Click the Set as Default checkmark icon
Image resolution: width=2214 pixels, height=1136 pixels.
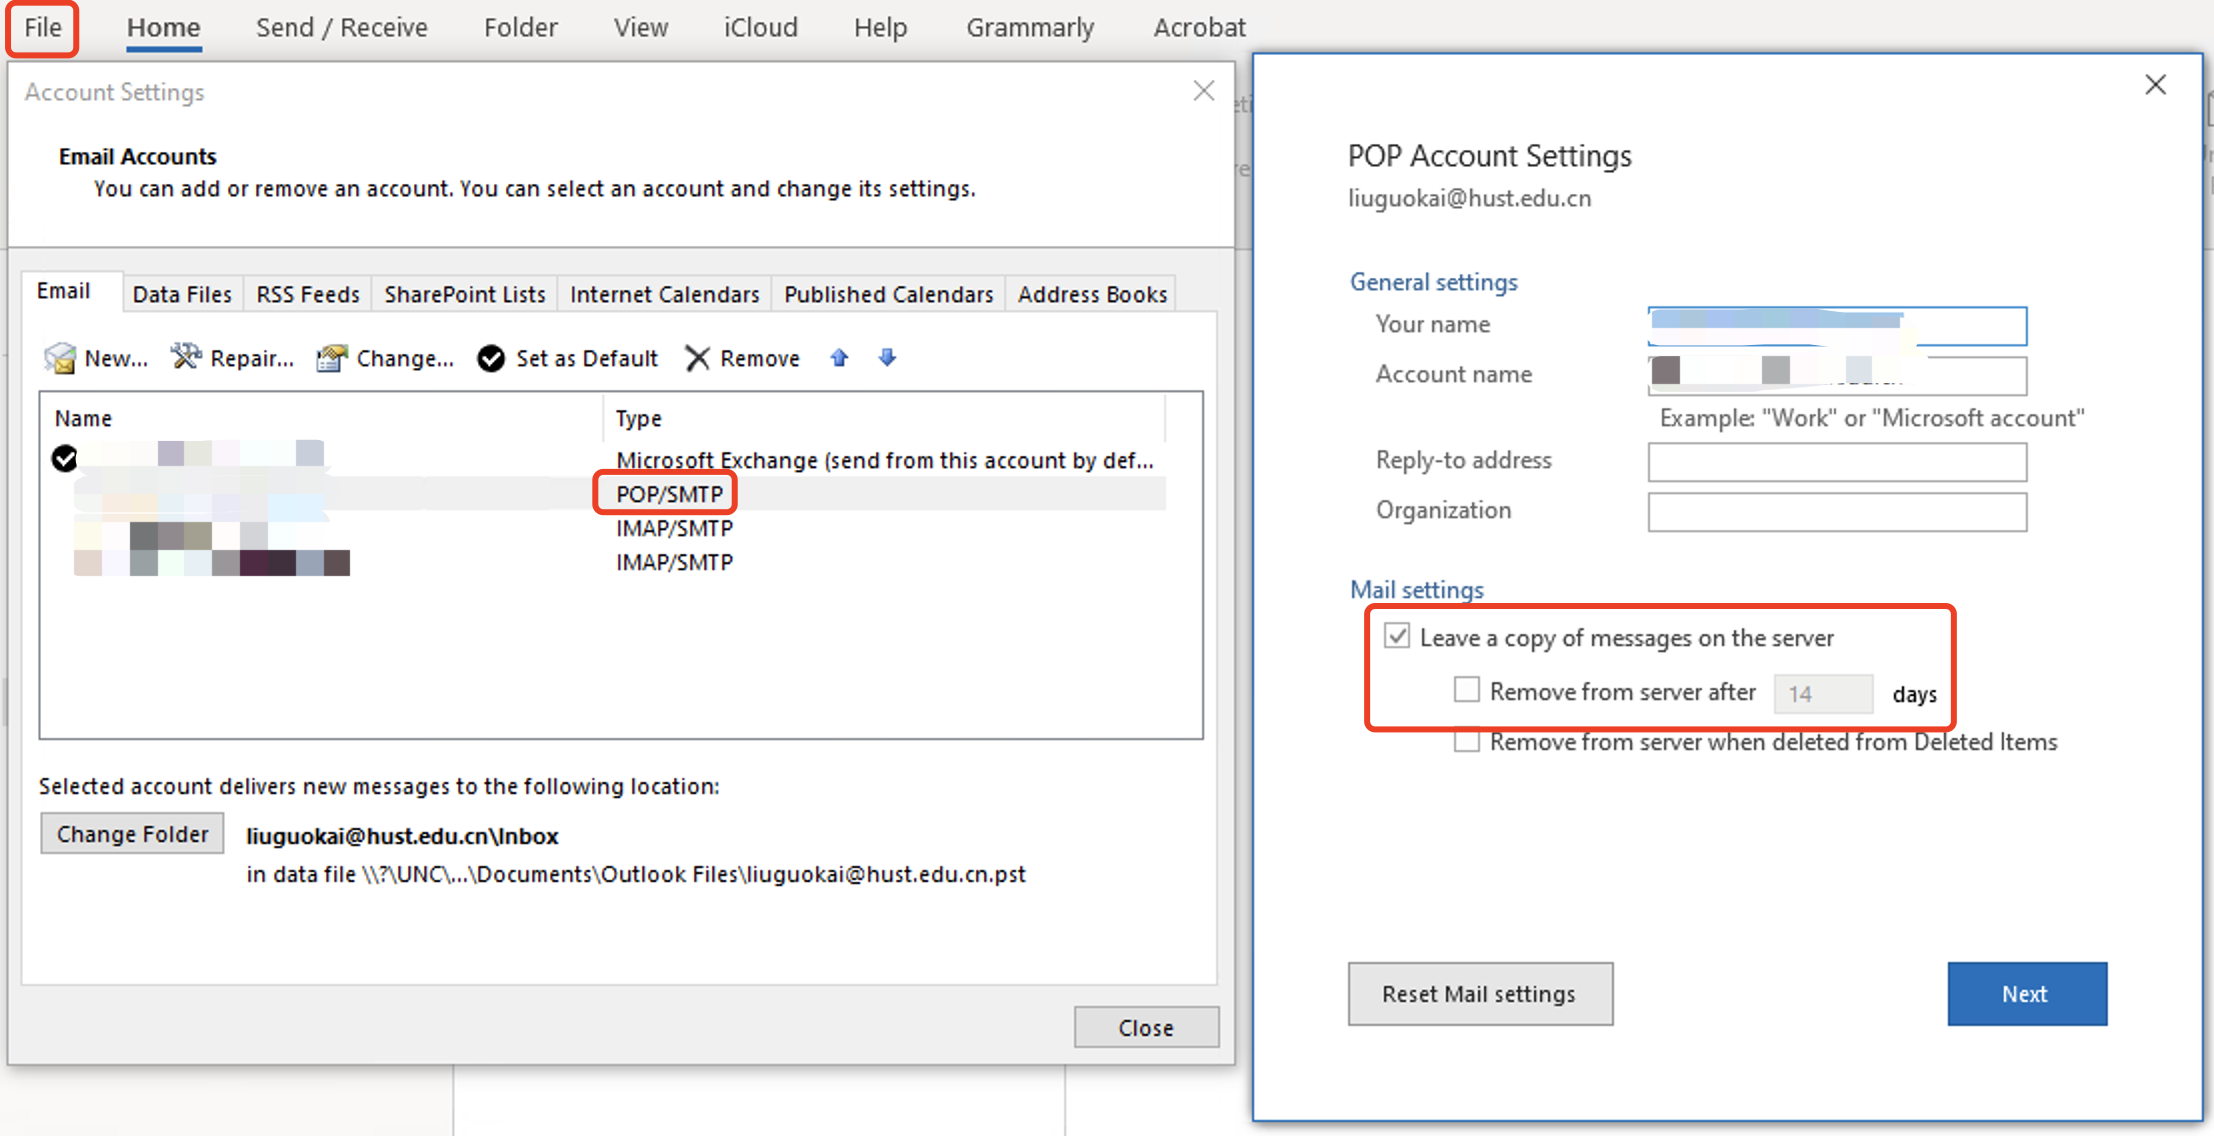point(491,358)
